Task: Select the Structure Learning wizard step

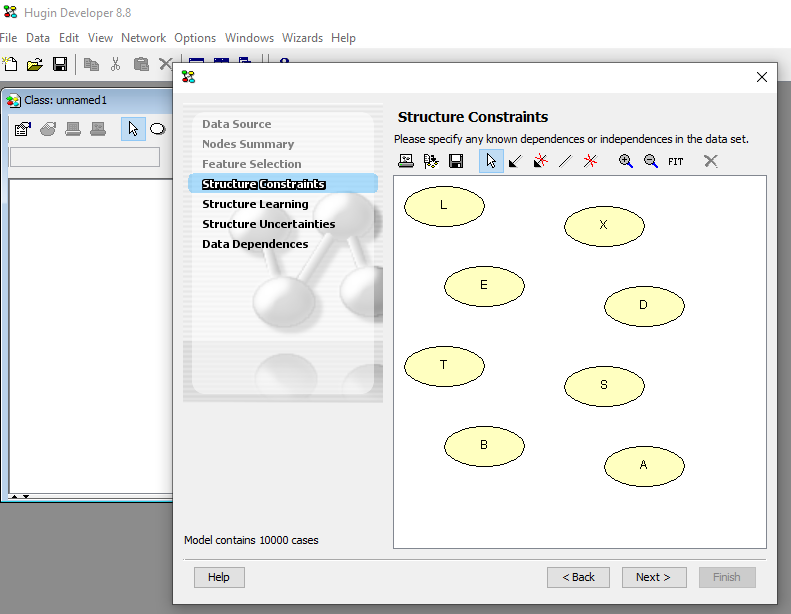Action: (255, 204)
